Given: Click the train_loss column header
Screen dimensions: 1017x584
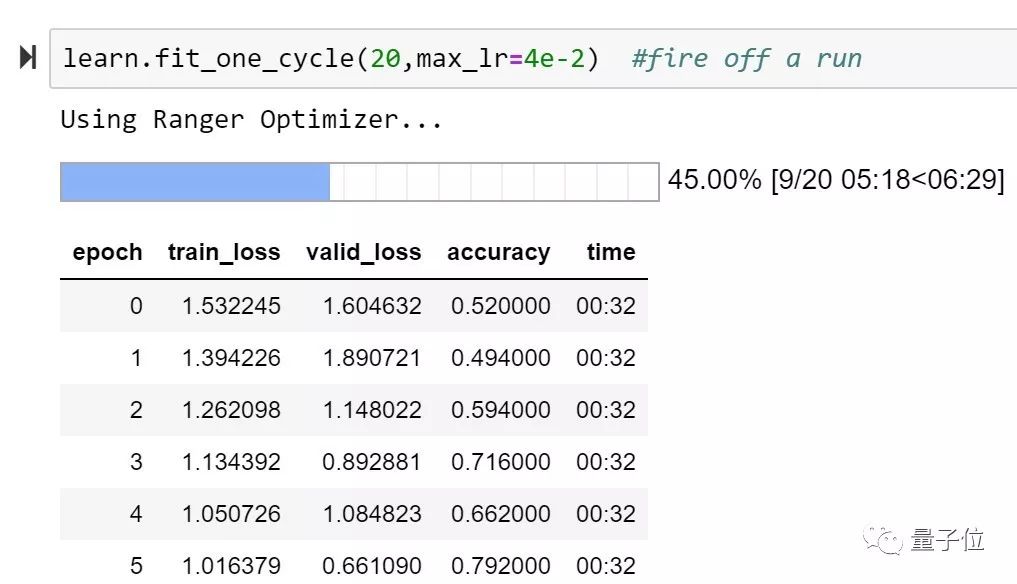Looking at the screenshot, I should pos(224,253).
